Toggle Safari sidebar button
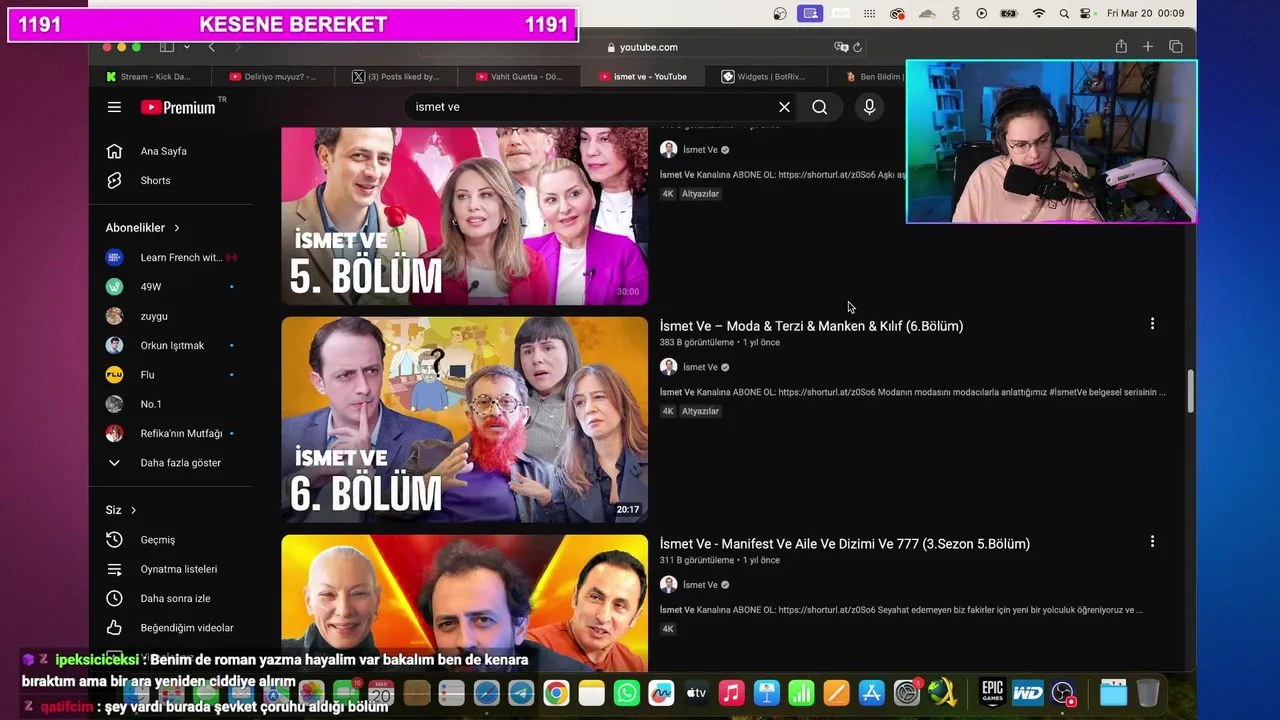1280x720 pixels. (x=167, y=47)
